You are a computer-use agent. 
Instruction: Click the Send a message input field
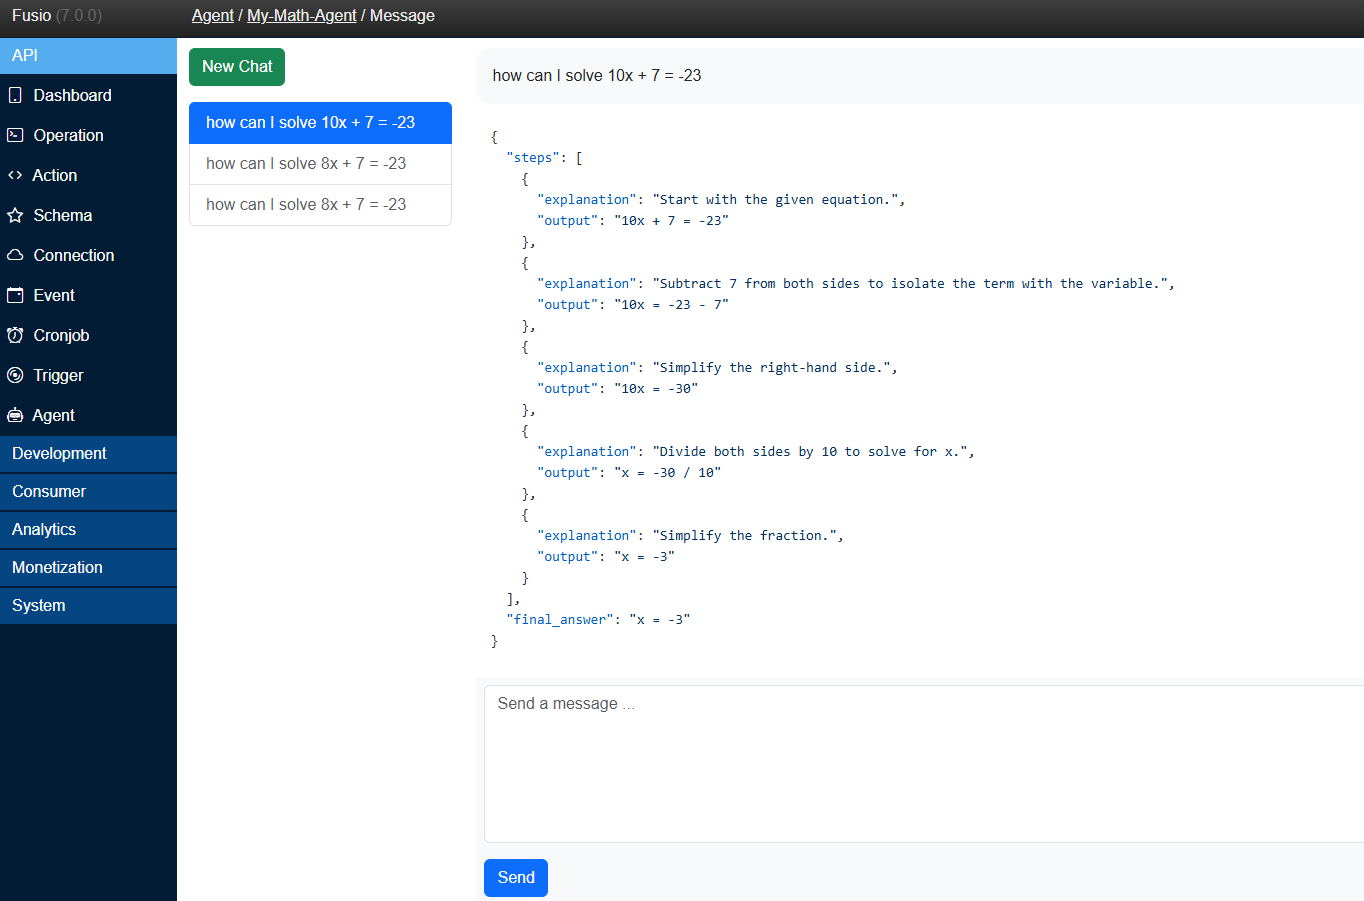900,760
